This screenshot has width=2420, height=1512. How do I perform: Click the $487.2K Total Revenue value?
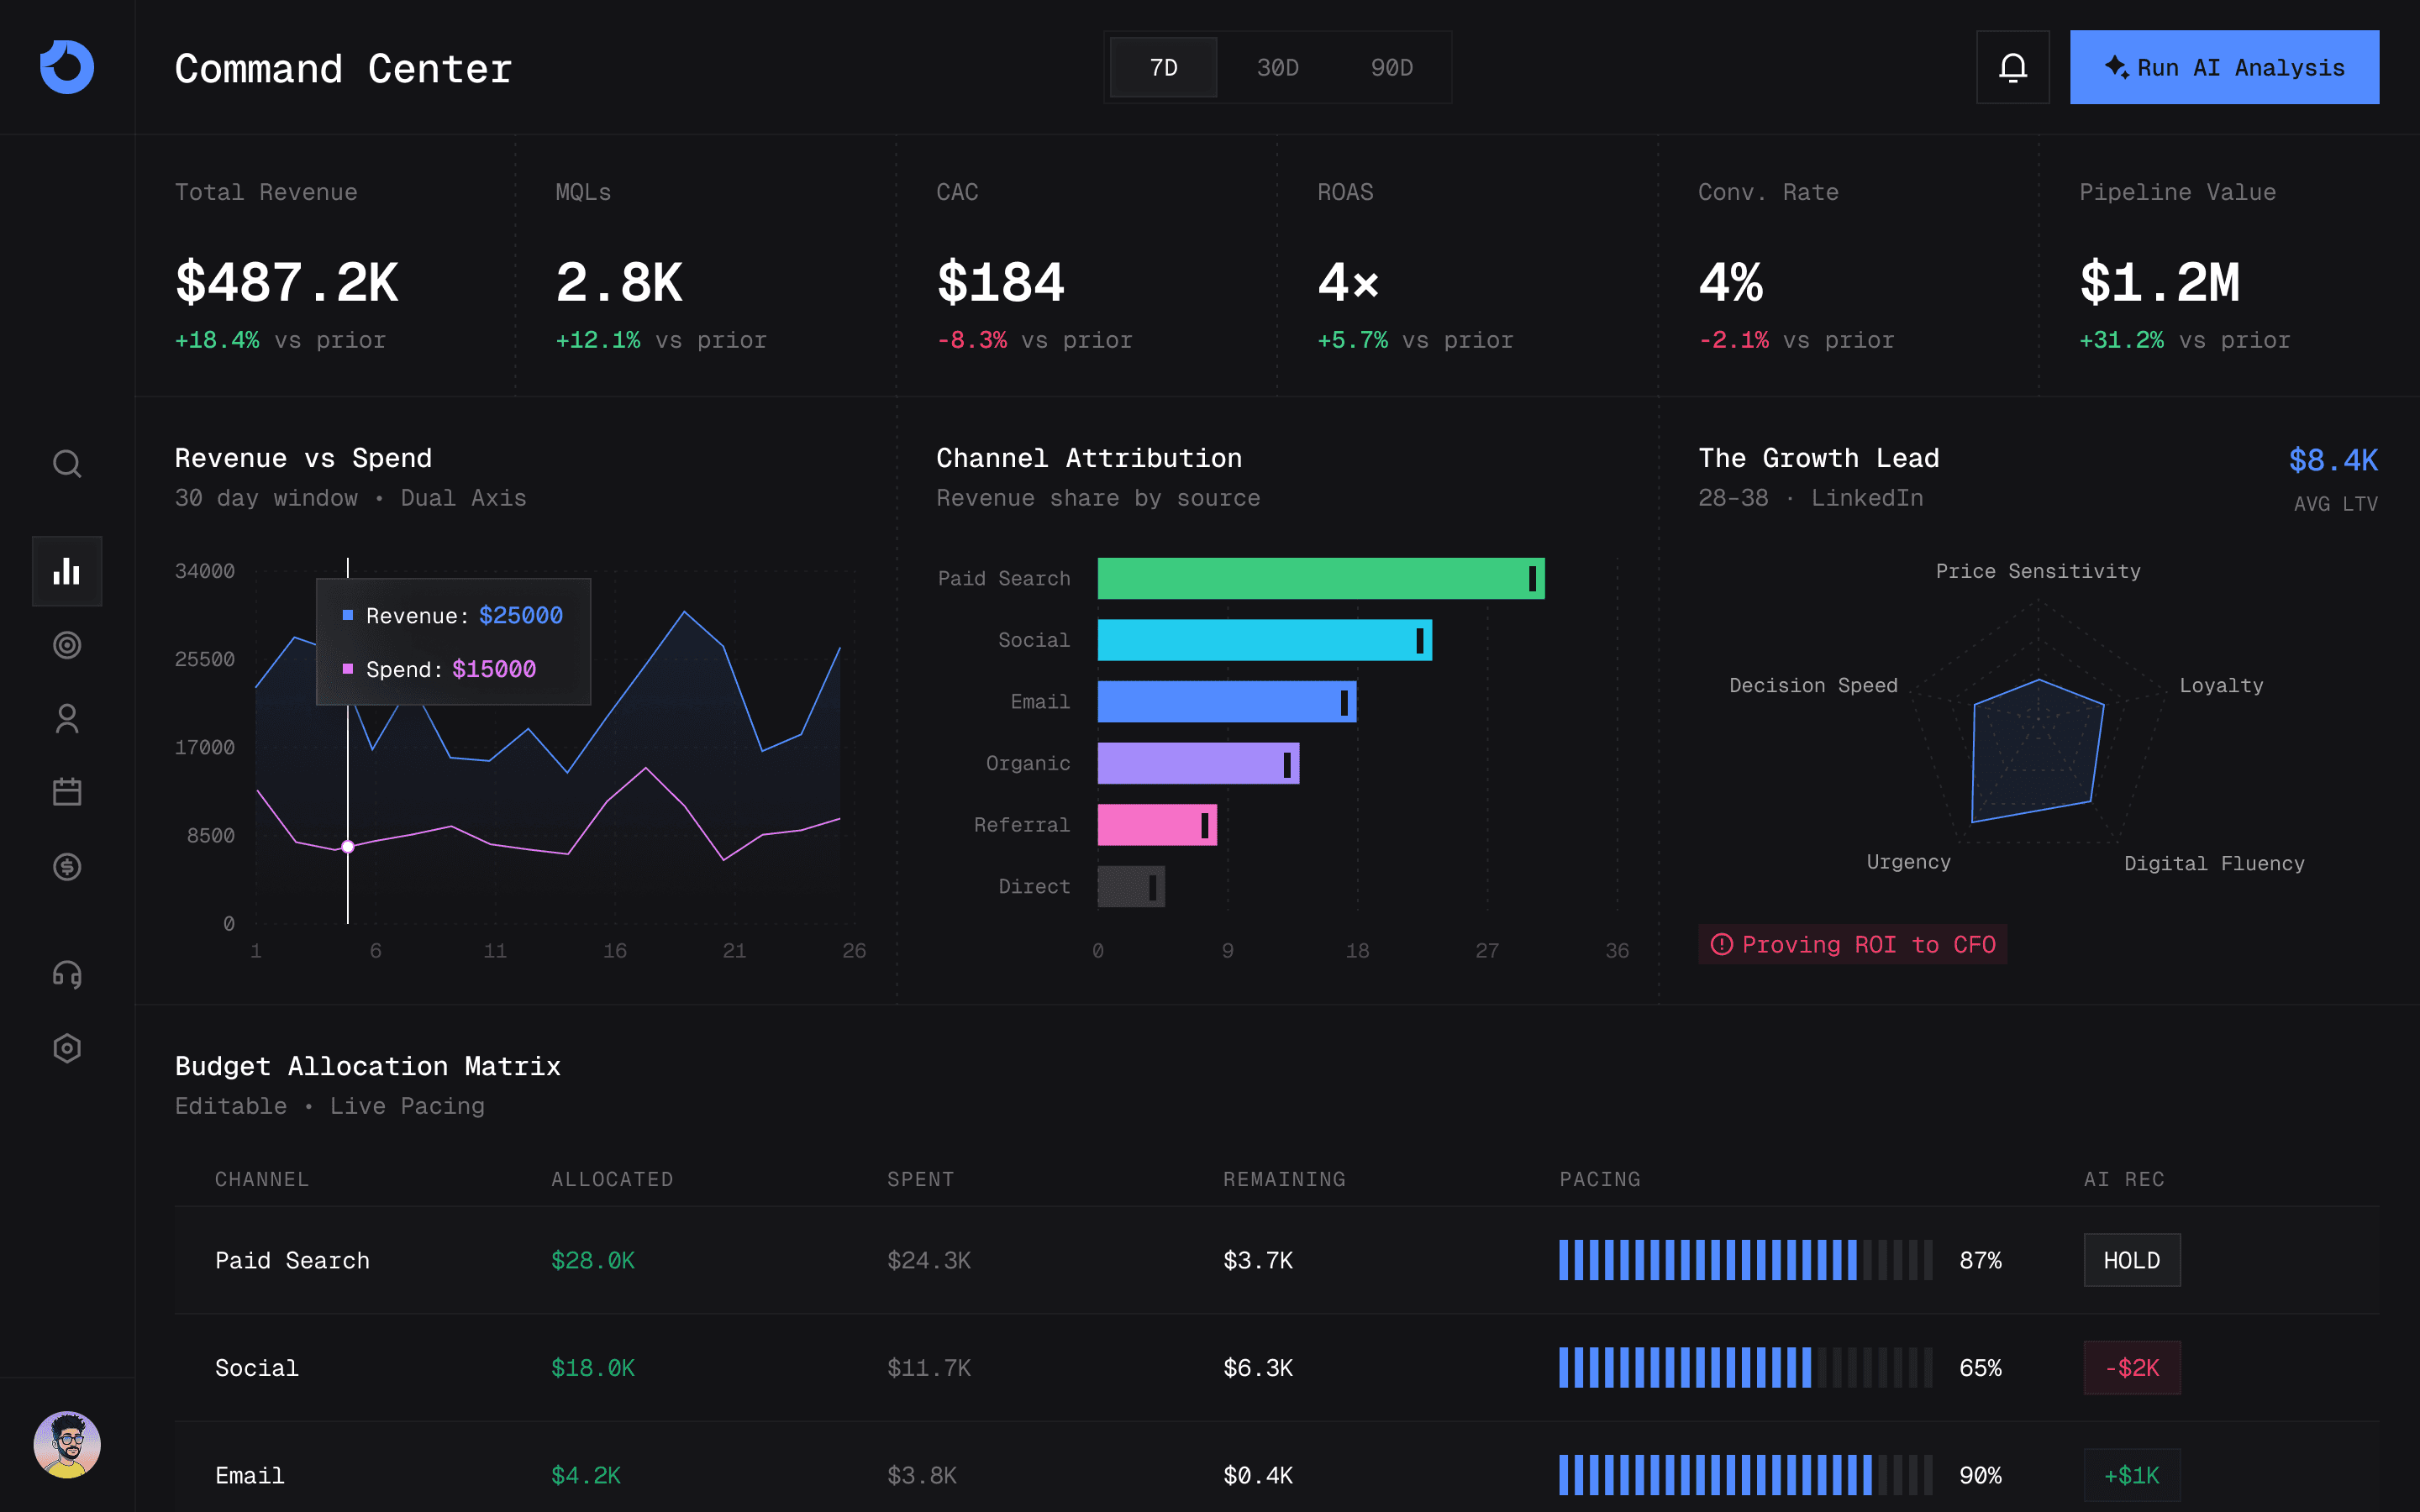pos(287,282)
